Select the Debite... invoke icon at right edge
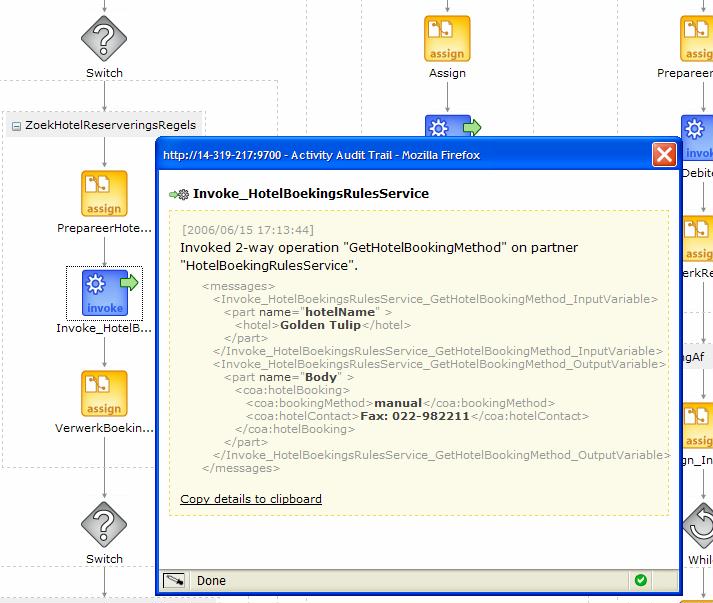 coord(698,138)
